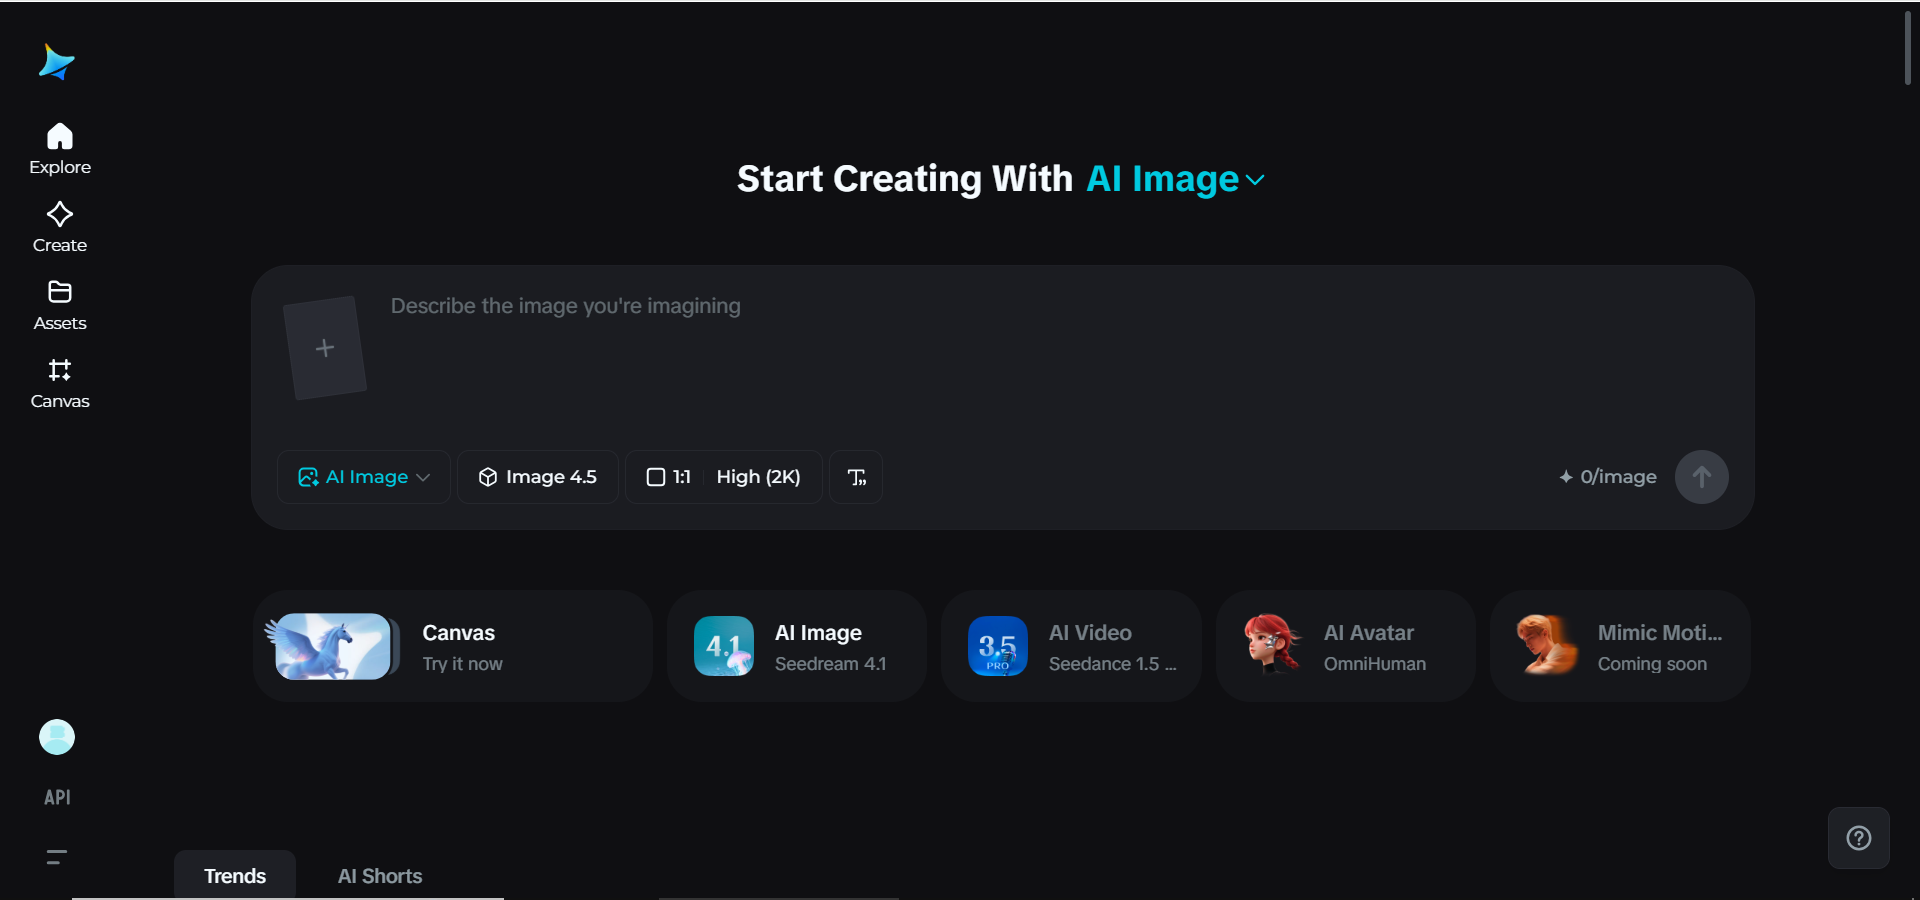Choose the Image 4.5 model selector
The height and width of the screenshot is (900, 1920).
point(538,477)
